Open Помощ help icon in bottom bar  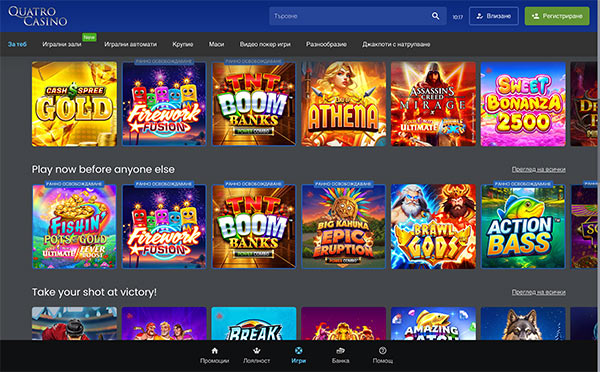(383, 351)
